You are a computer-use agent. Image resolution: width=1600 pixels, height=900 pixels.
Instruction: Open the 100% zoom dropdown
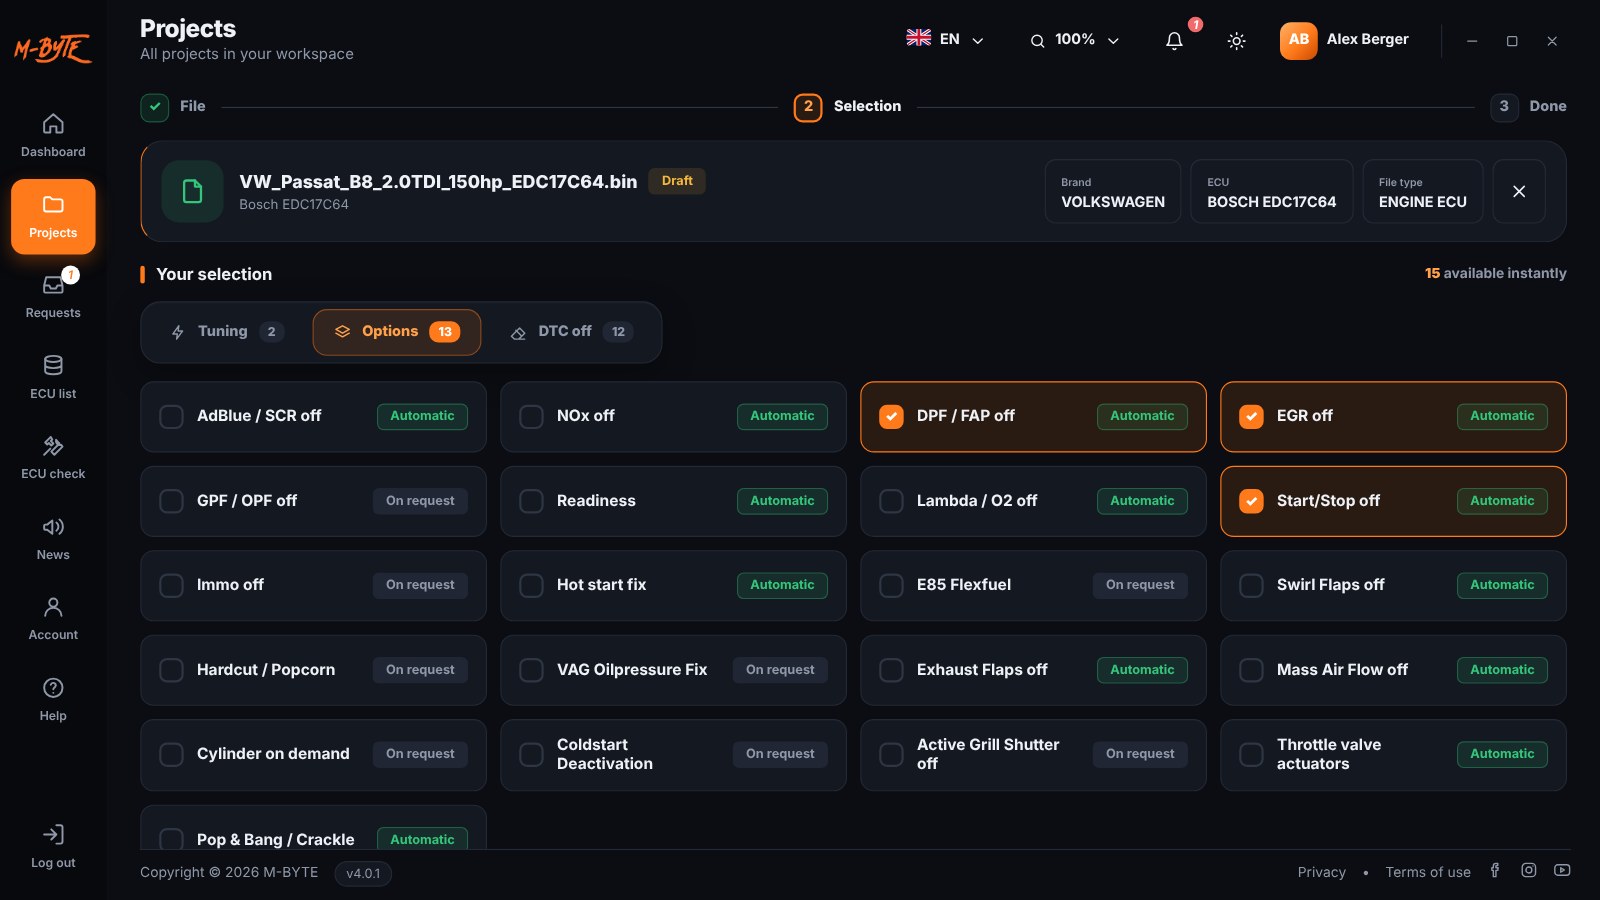(1075, 40)
